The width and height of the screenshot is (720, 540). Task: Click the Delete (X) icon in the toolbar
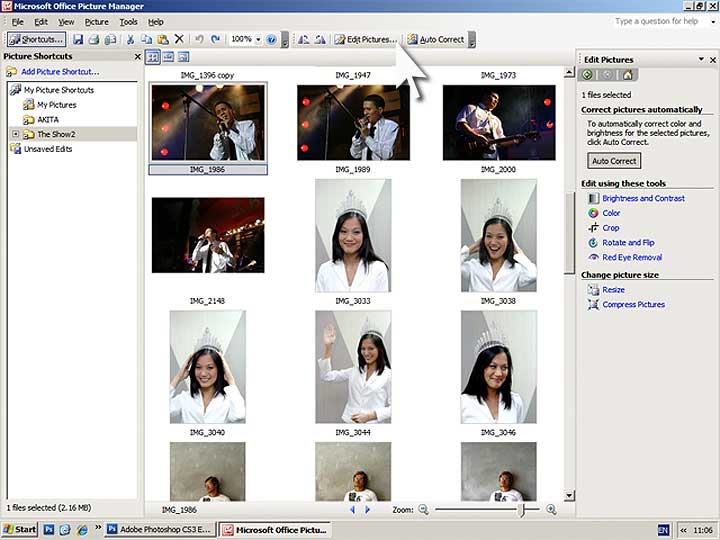[179, 39]
